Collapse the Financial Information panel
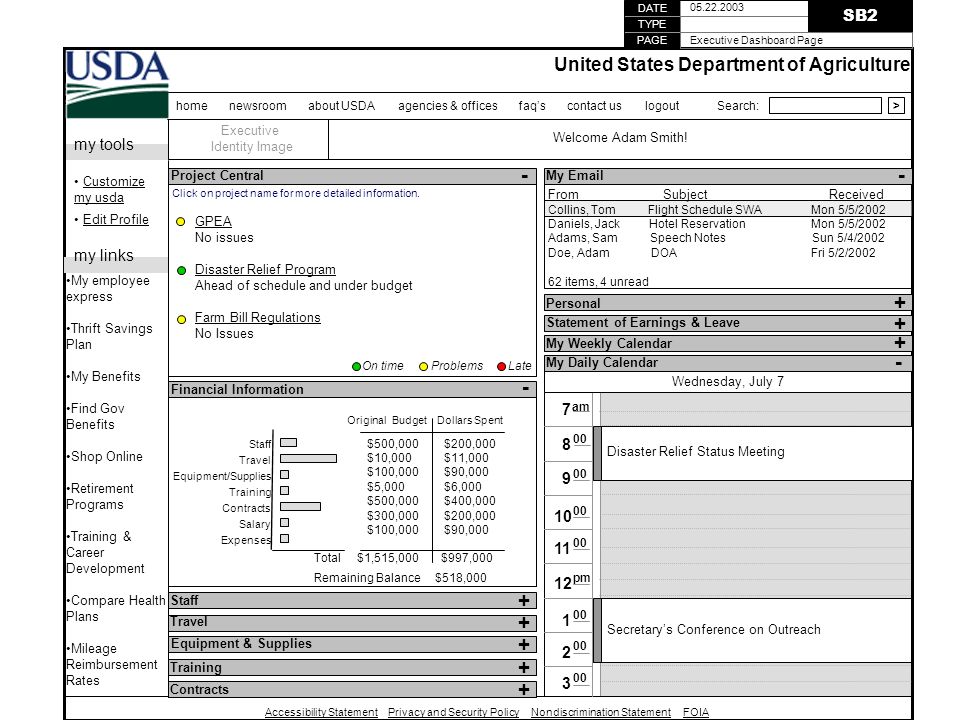This screenshot has width=960, height=720. [x=525, y=389]
